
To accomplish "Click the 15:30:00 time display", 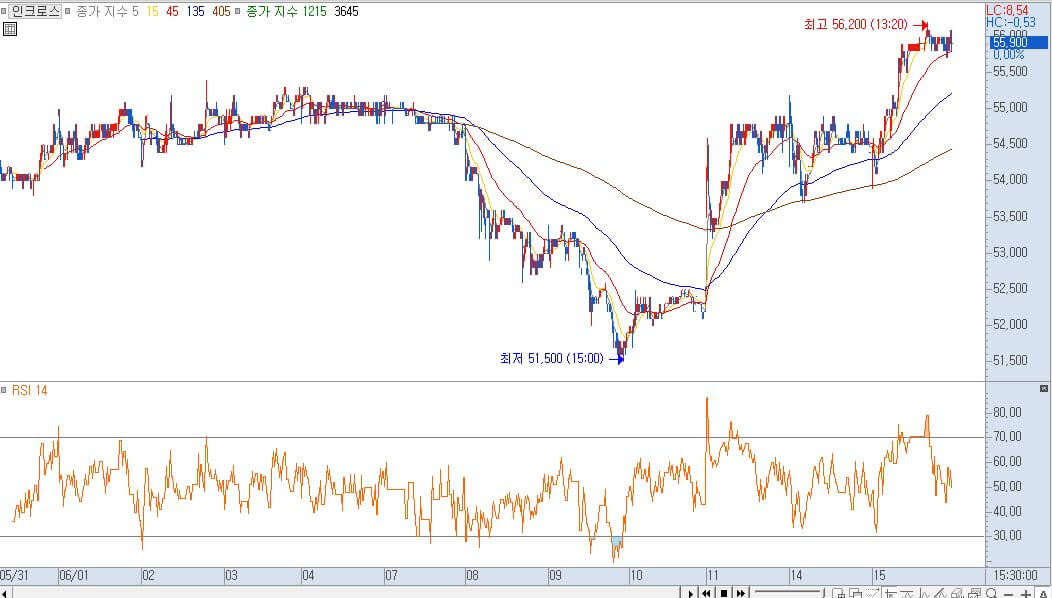I will [x=1018, y=576].
